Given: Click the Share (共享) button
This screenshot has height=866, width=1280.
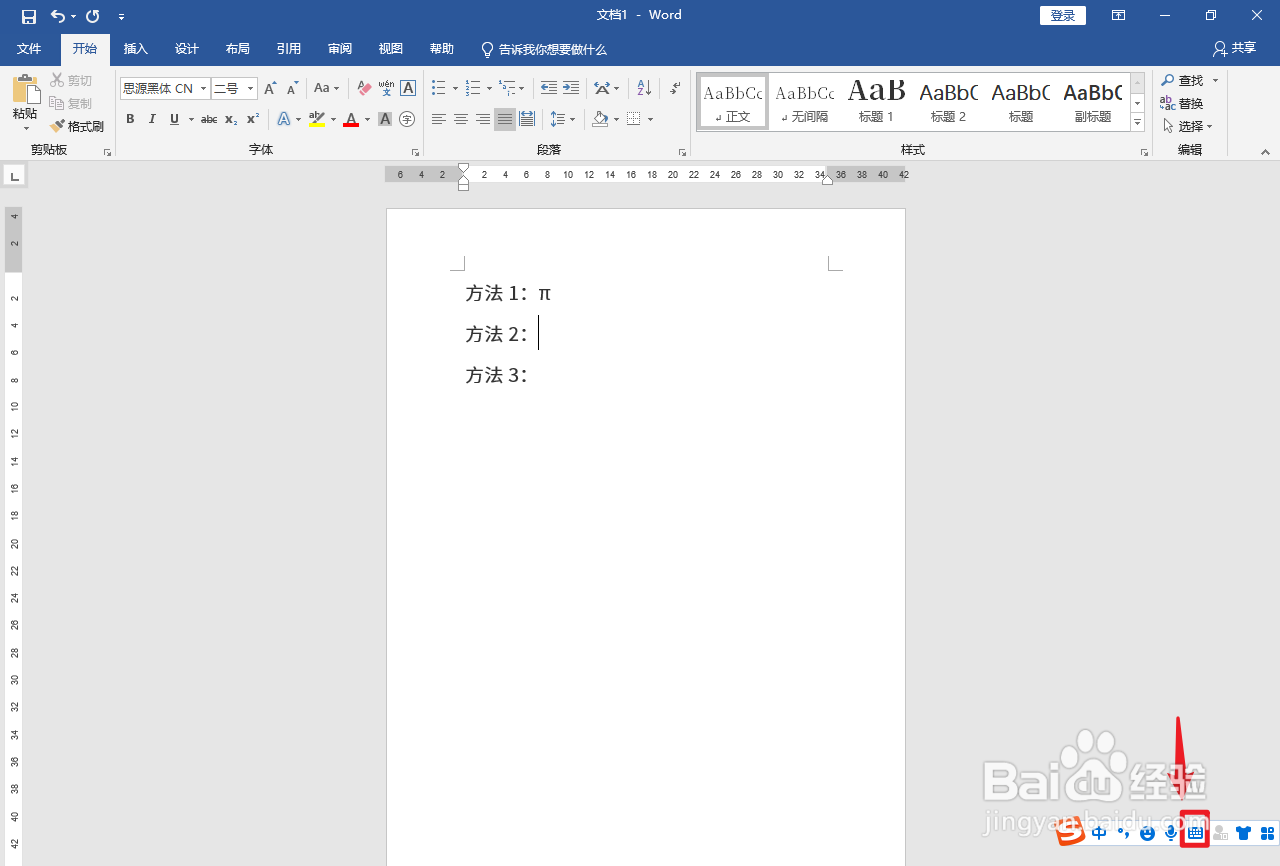Looking at the screenshot, I should click(1235, 48).
